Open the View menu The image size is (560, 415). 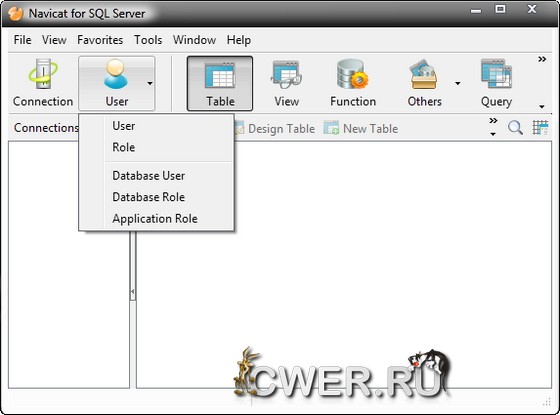coord(54,40)
